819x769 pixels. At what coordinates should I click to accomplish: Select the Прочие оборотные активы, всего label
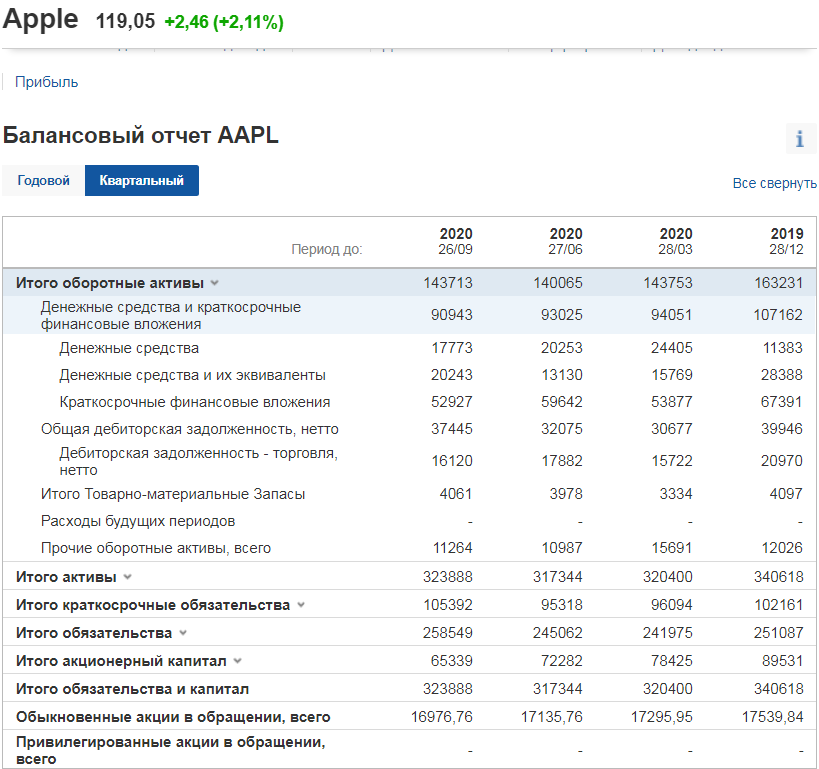pos(156,549)
